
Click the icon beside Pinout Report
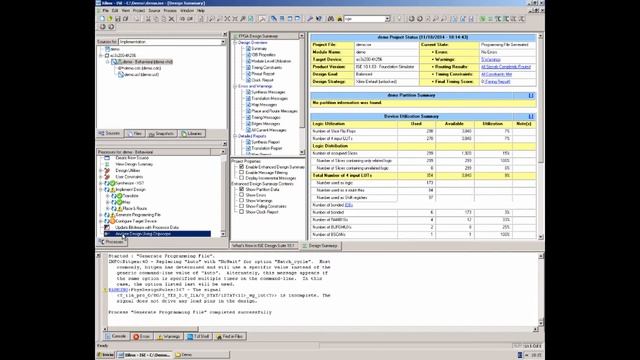click(248, 74)
